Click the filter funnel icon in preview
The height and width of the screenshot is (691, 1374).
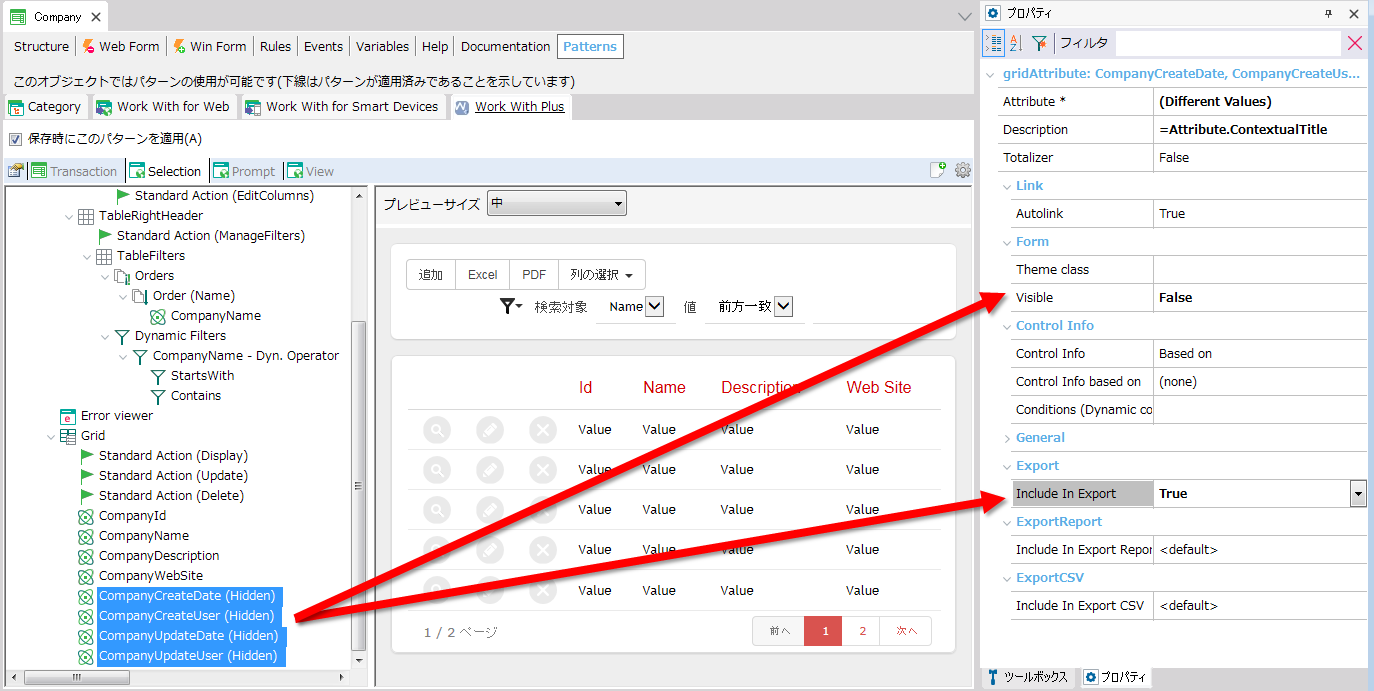(509, 306)
